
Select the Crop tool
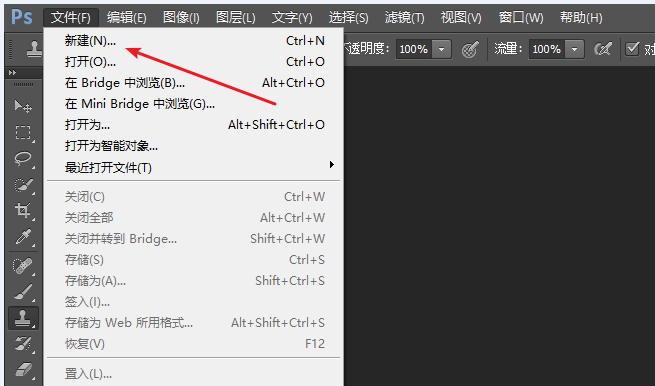click(23, 211)
